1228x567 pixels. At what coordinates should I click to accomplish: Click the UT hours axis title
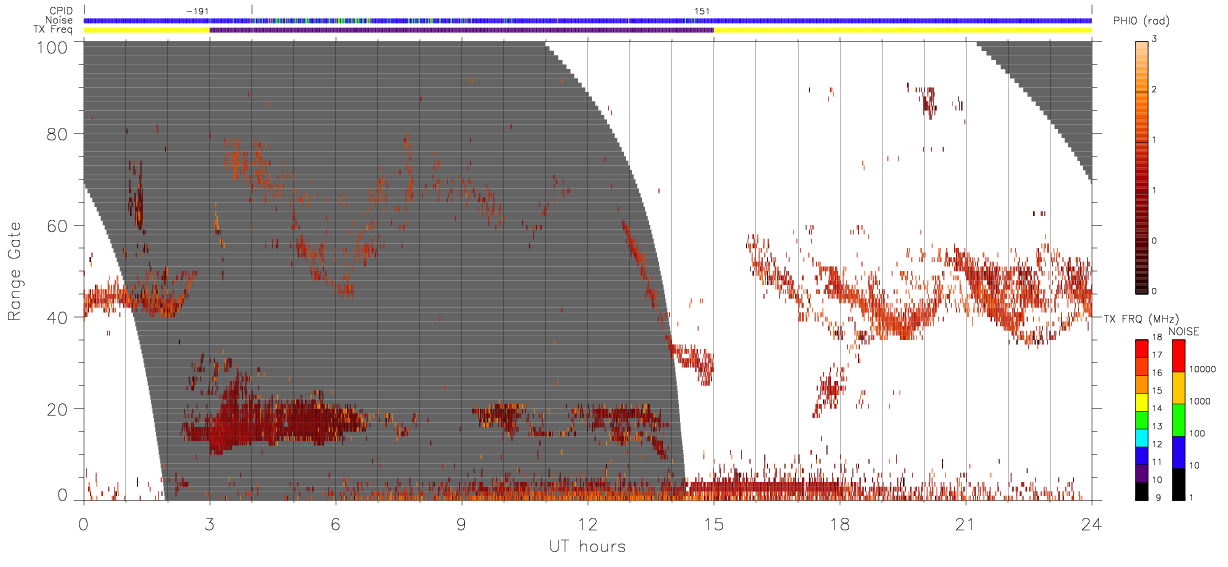pos(587,546)
